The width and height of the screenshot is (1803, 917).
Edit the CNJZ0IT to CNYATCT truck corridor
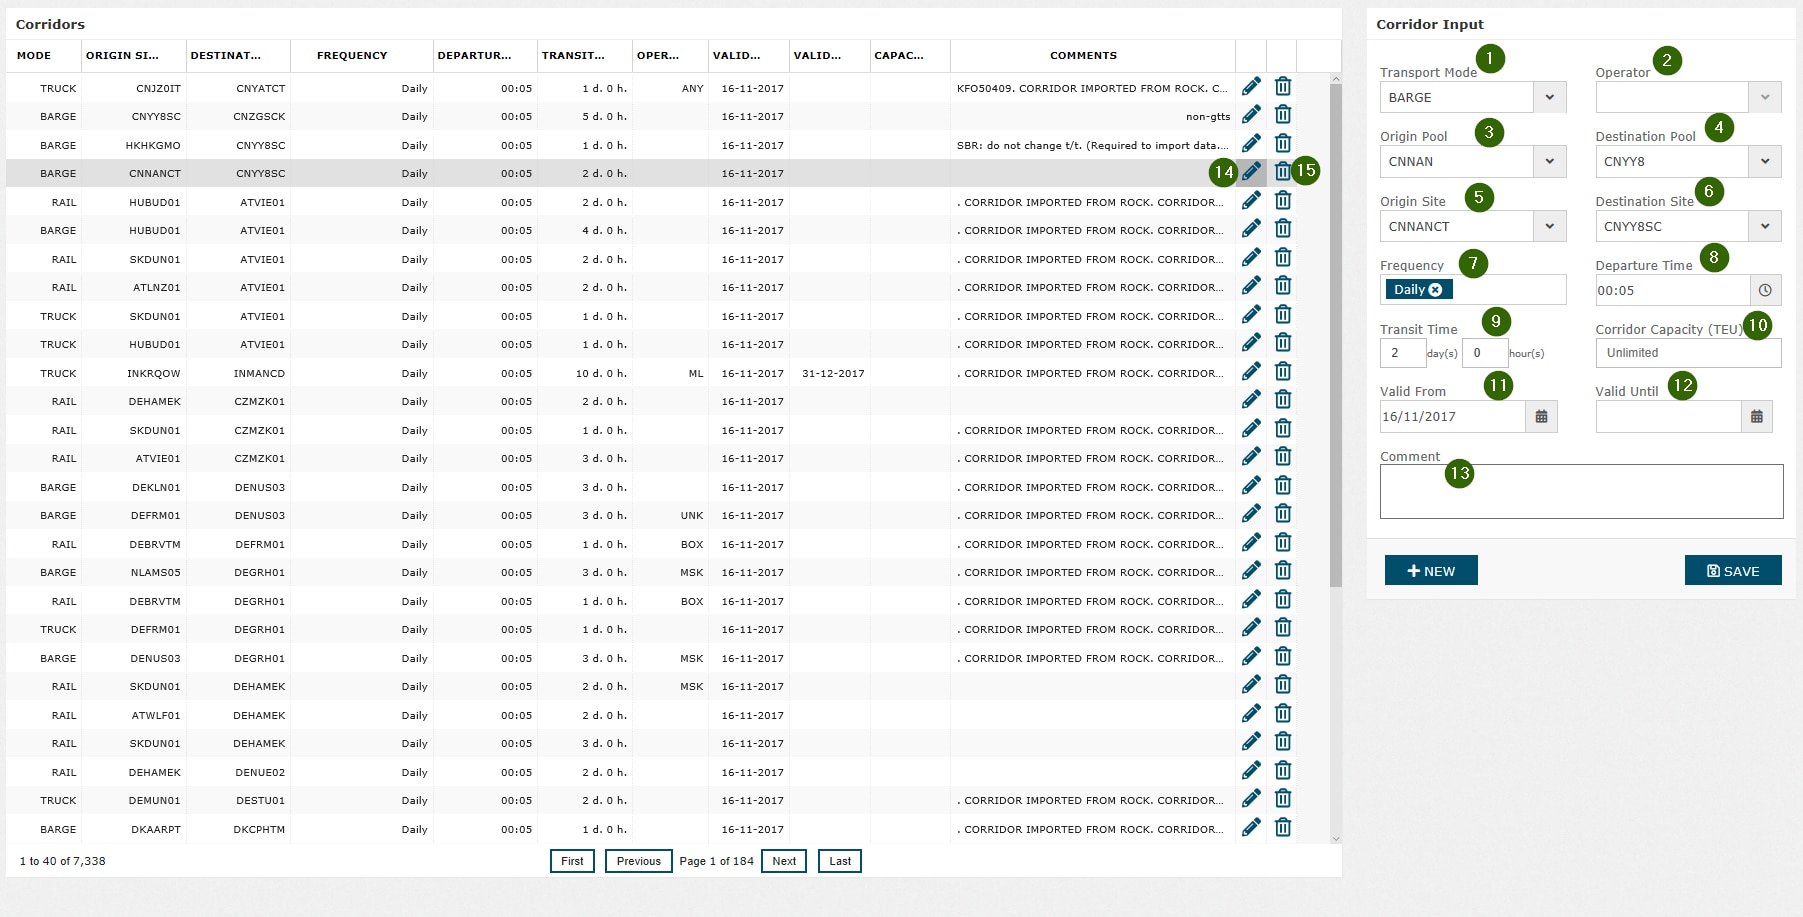click(1251, 87)
